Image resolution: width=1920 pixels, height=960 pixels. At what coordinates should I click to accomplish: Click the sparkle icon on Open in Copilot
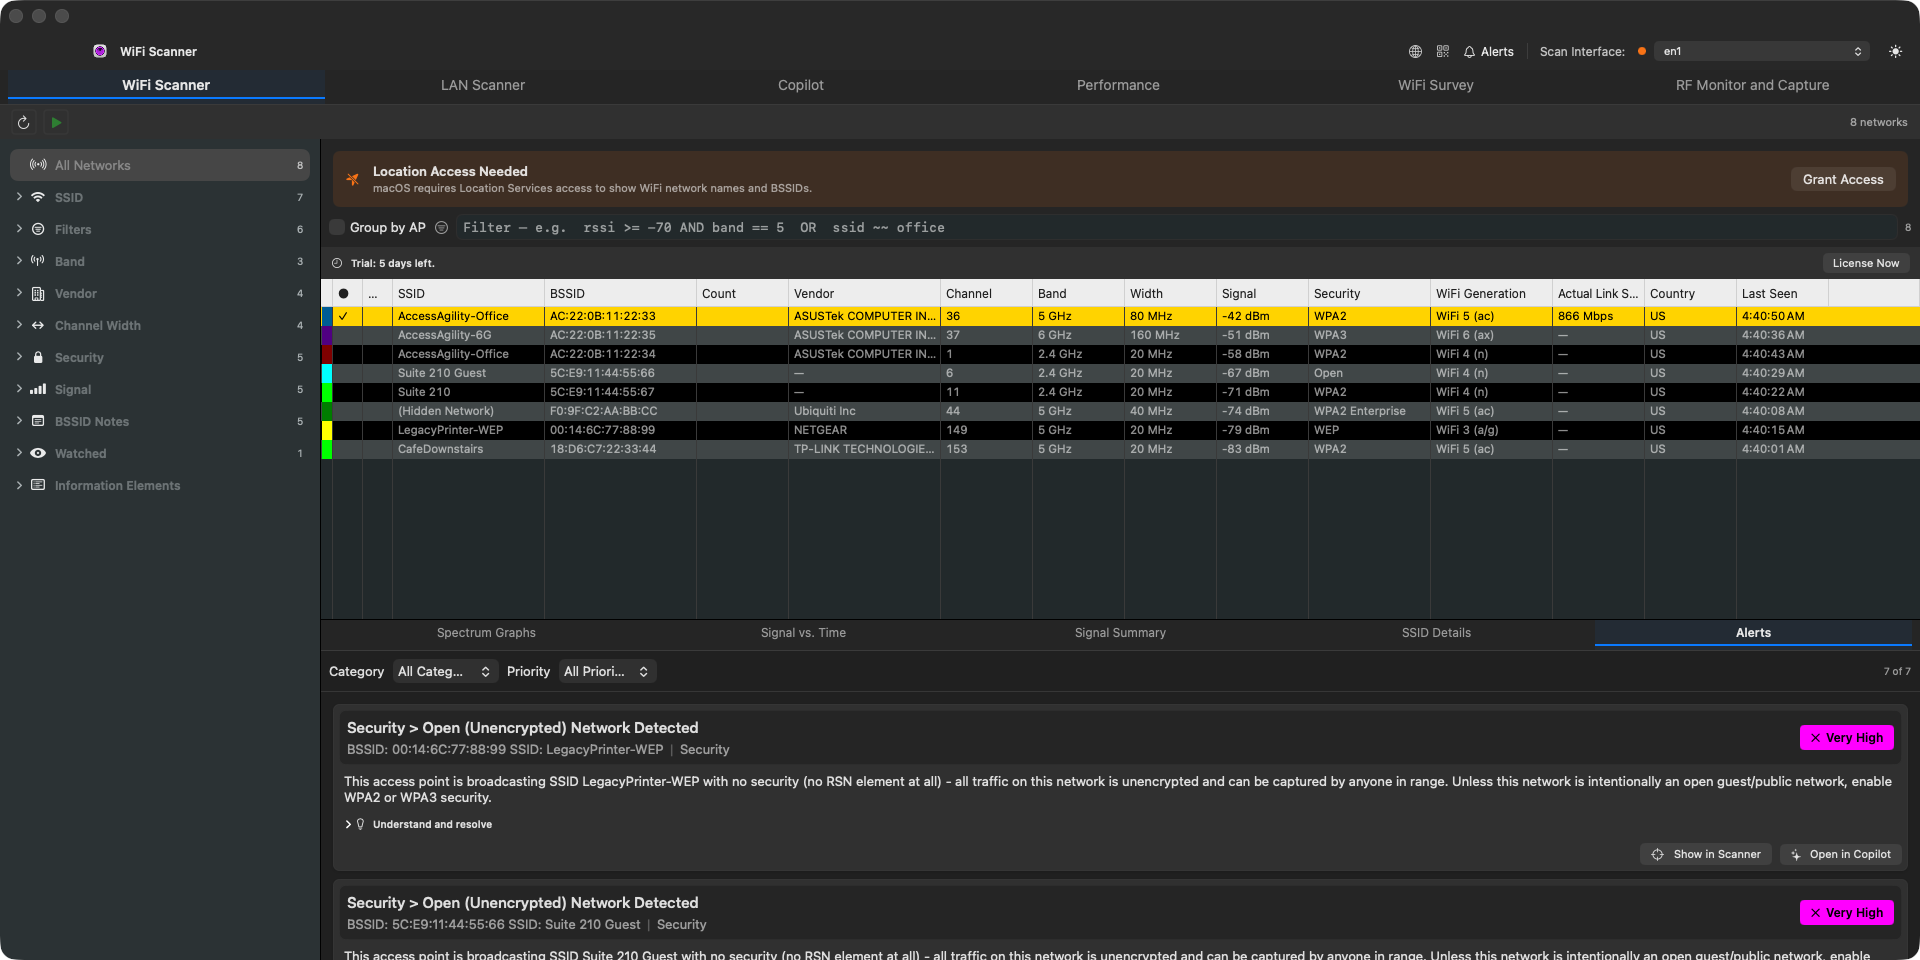click(1796, 854)
